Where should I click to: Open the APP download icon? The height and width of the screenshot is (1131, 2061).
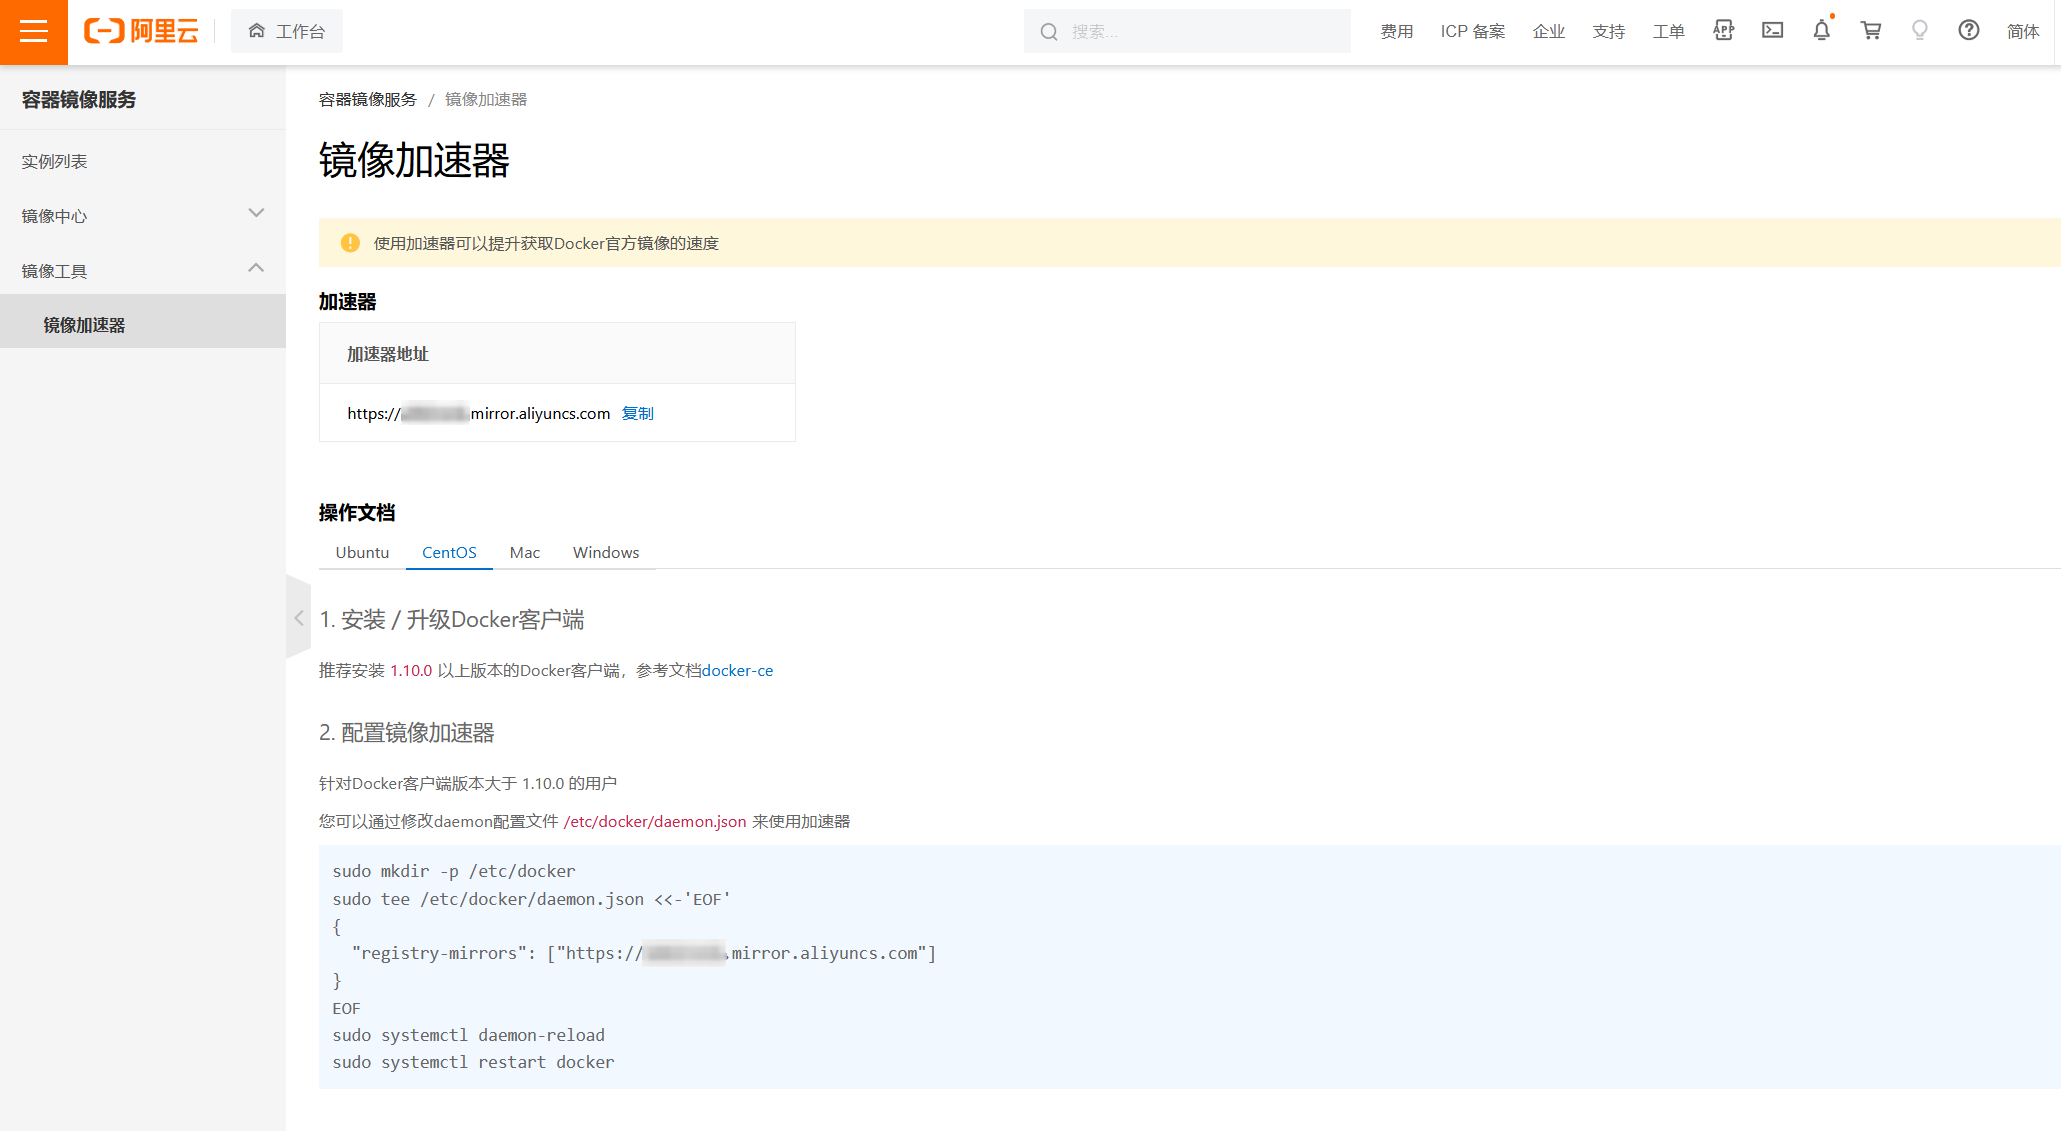[x=1723, y=31]
